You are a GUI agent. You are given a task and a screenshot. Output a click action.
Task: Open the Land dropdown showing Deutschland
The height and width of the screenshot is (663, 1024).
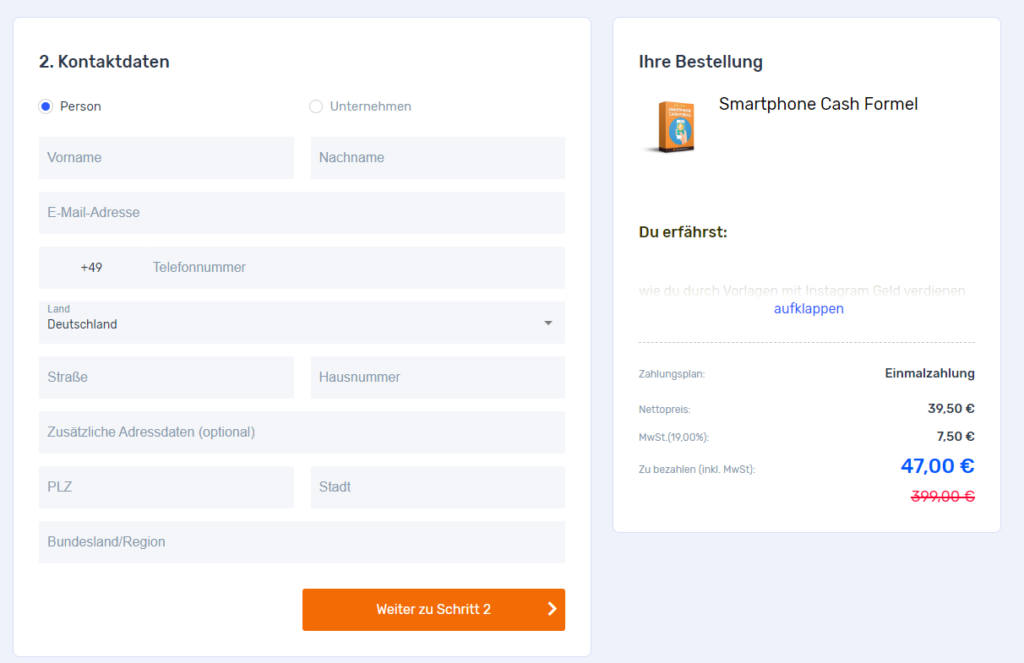coord(302,322)
